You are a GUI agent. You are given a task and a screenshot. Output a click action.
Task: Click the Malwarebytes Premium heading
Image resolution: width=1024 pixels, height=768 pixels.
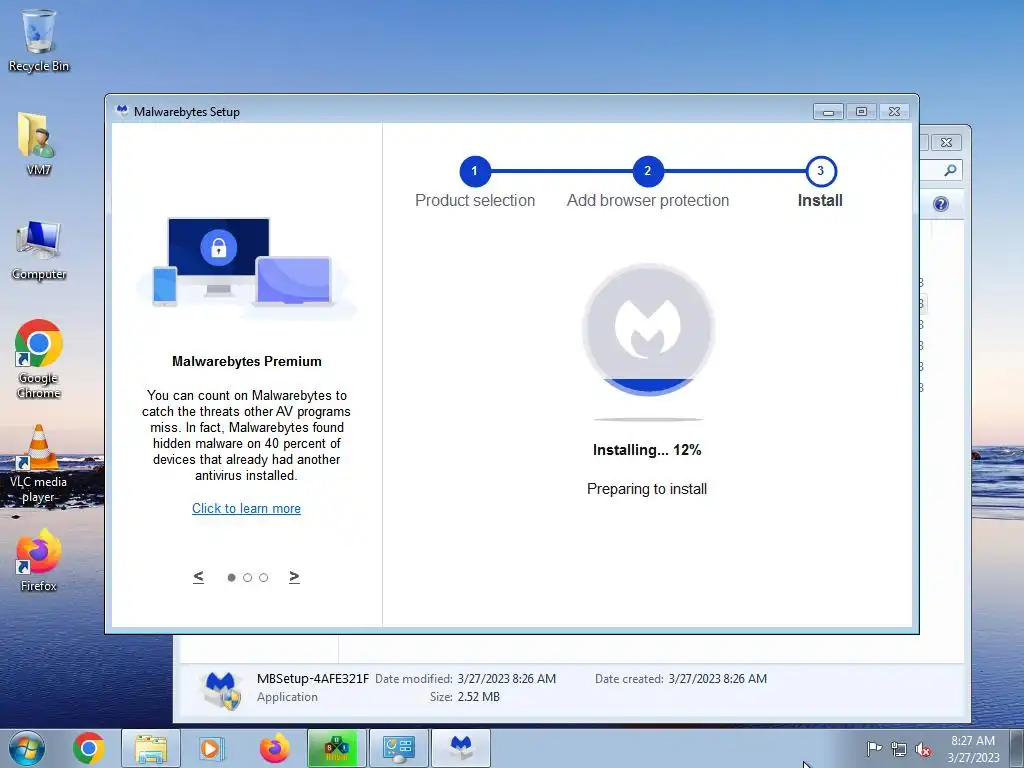247,361
